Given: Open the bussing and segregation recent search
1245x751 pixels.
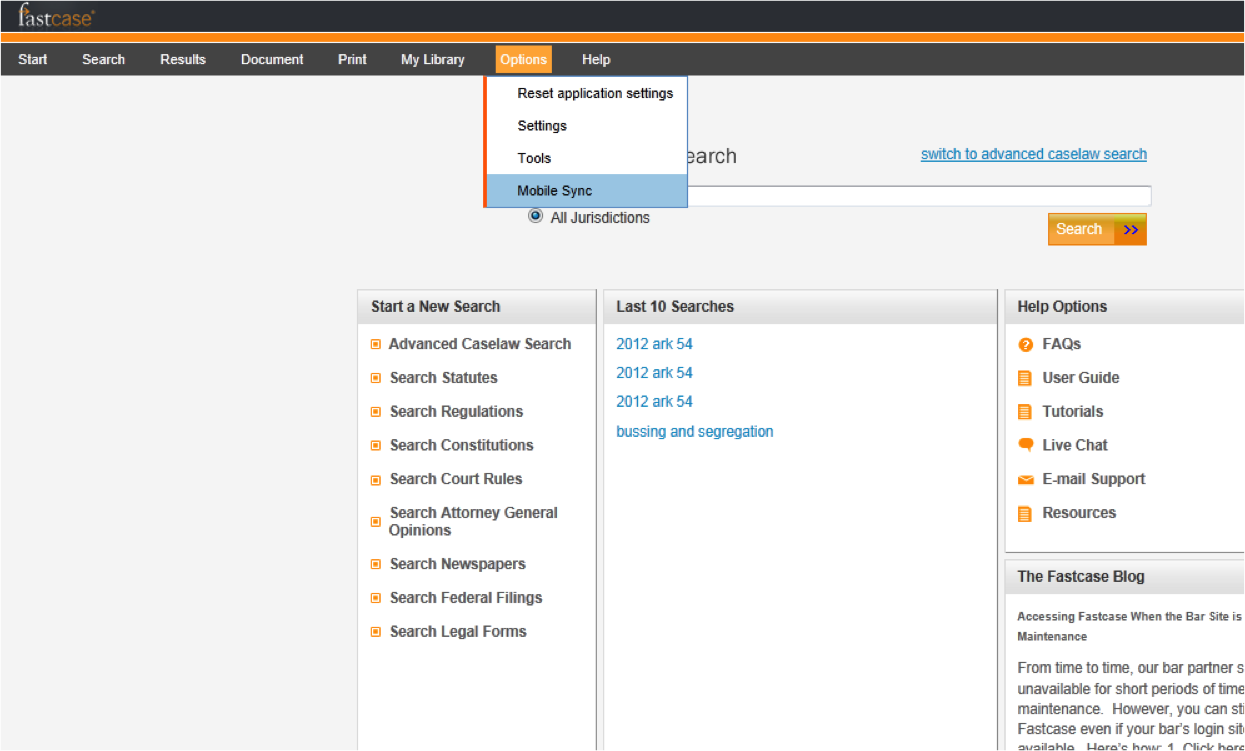Looking at the screenshot, I should click(x=694, y=432).
